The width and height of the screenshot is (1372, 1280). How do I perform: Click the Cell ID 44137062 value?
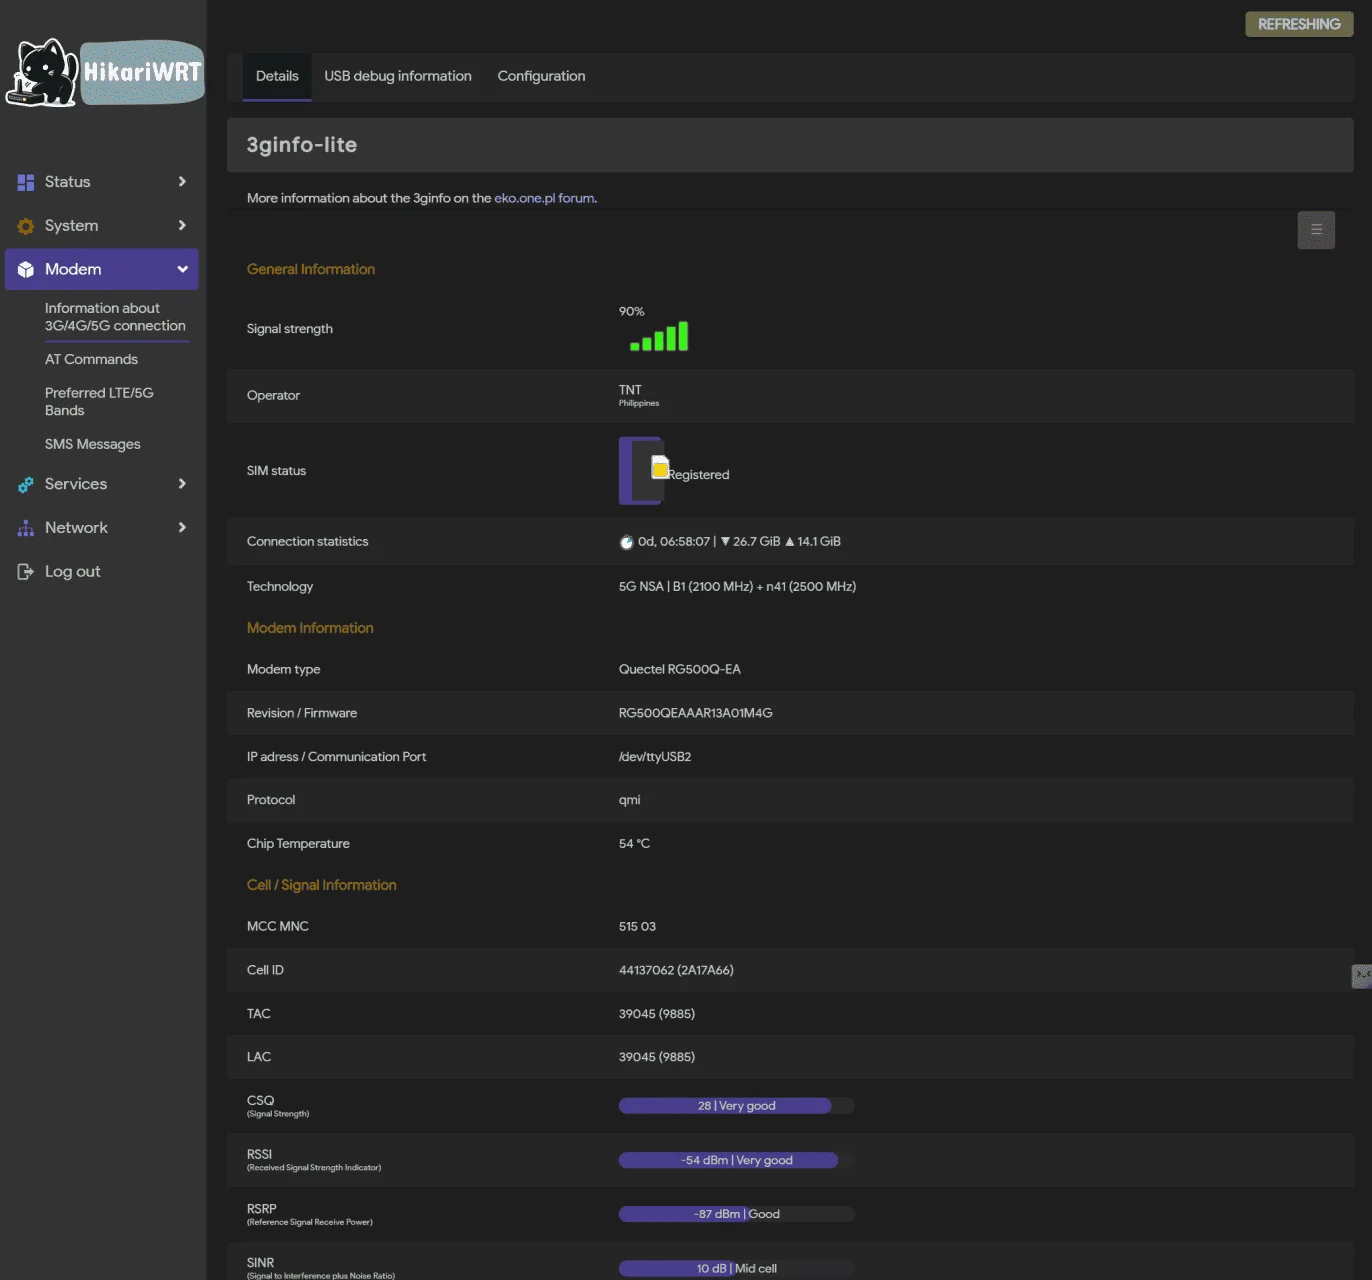tap(676, 970)
